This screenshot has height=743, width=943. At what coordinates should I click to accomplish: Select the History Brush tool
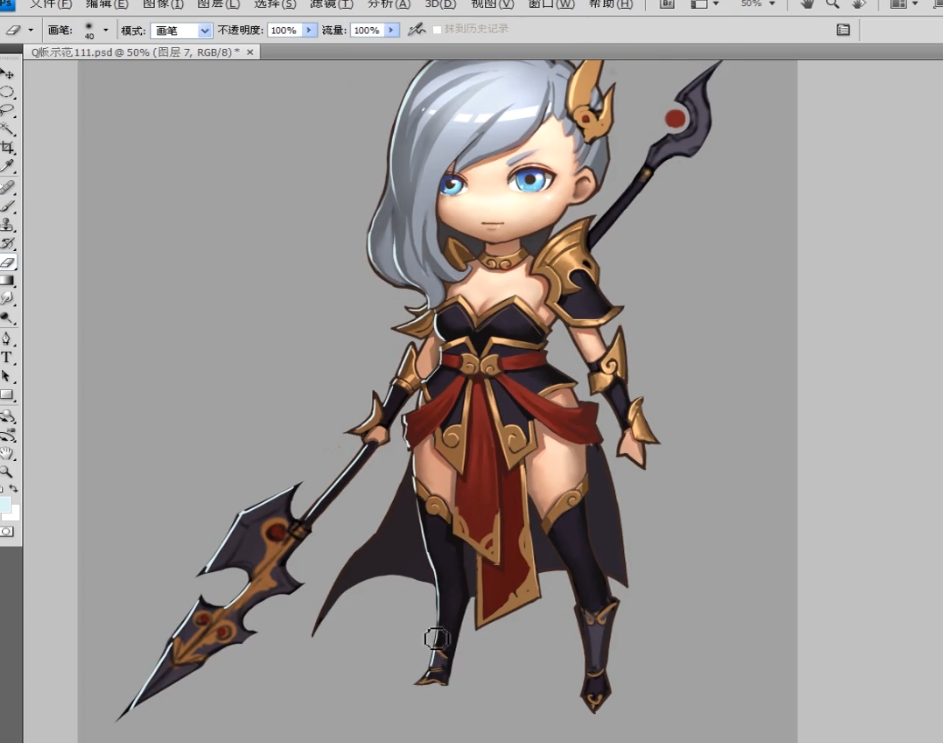[x=7, y=244]
